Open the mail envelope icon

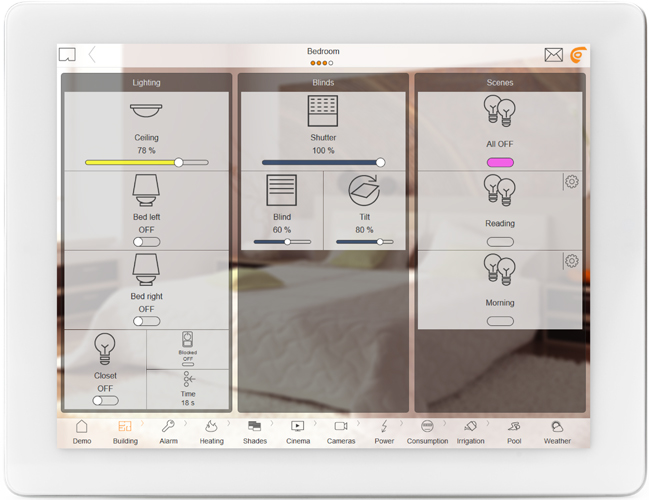553,55
